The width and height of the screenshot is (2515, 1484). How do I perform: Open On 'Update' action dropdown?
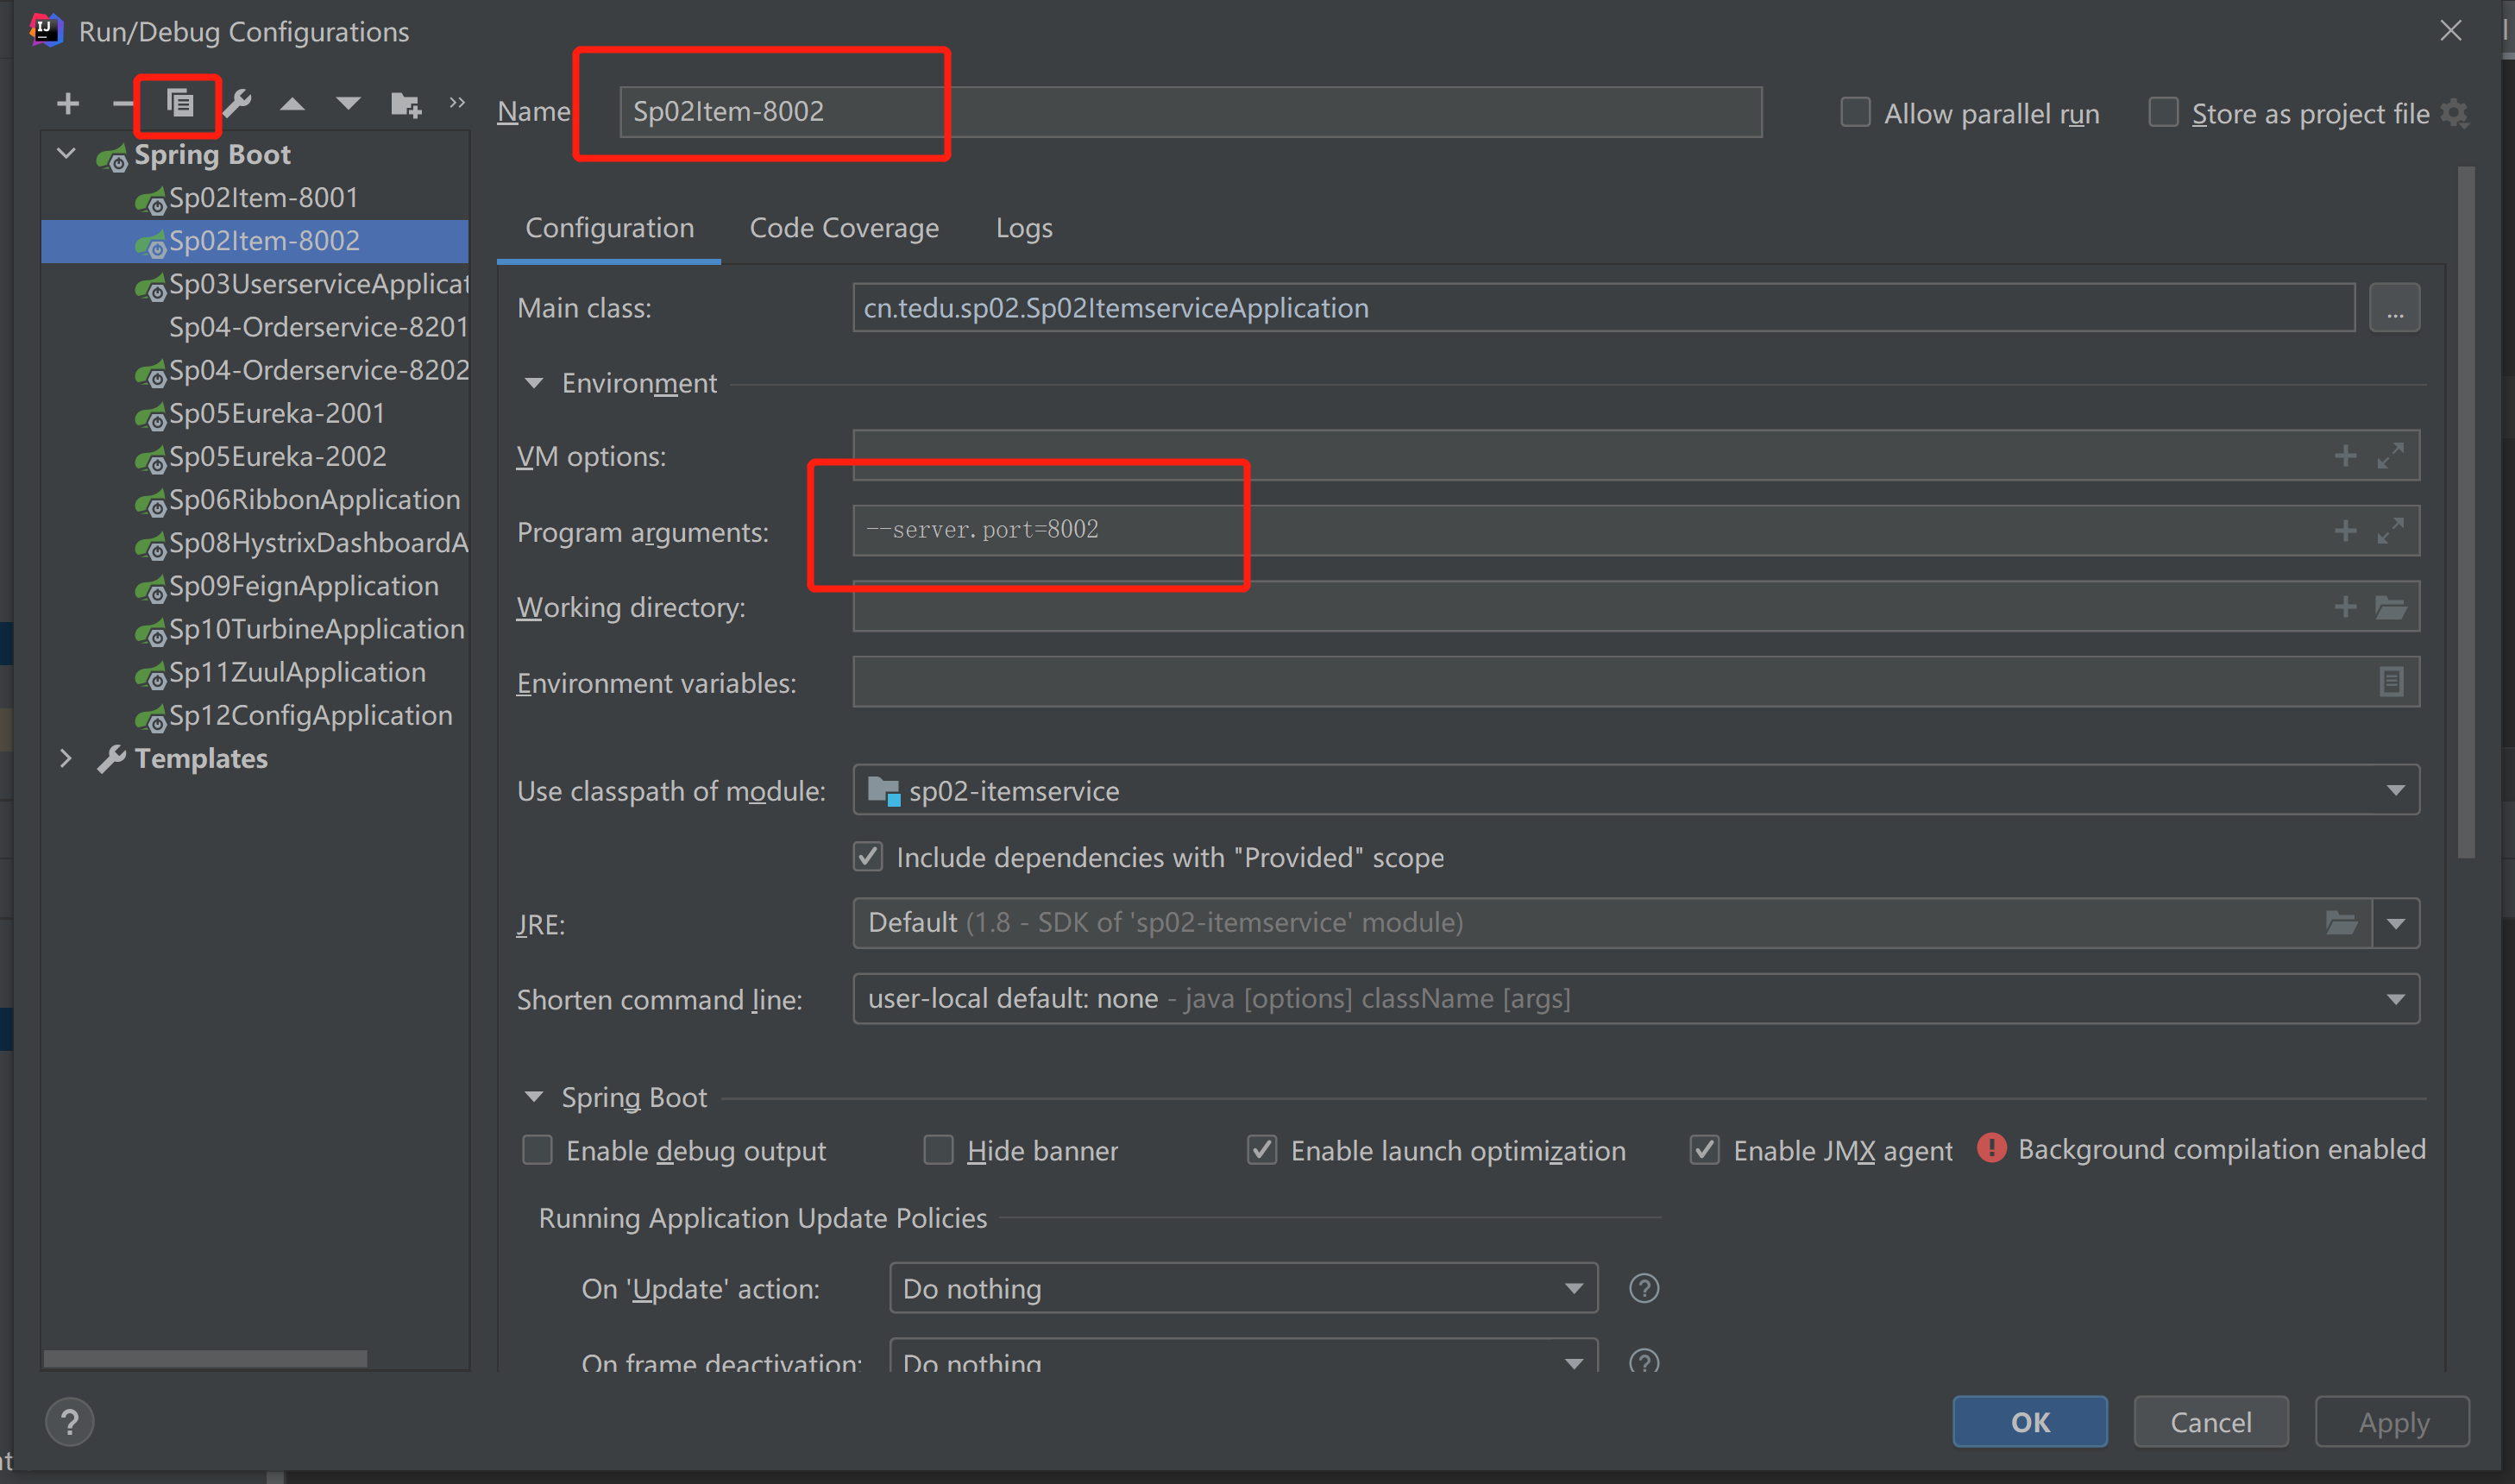tap(1573, 1288)
